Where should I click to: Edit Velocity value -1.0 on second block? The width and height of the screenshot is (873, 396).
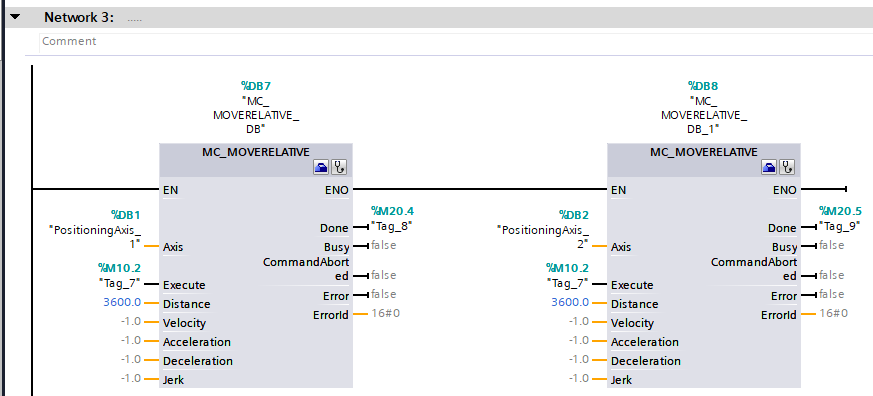tap(579, 321)
